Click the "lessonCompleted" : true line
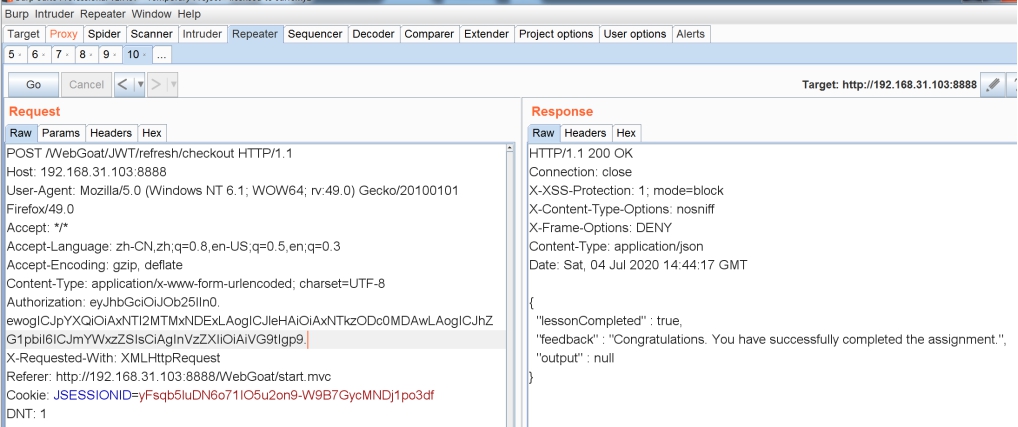Viewport: 1018px width, 427px height. [x=610, y=321]
